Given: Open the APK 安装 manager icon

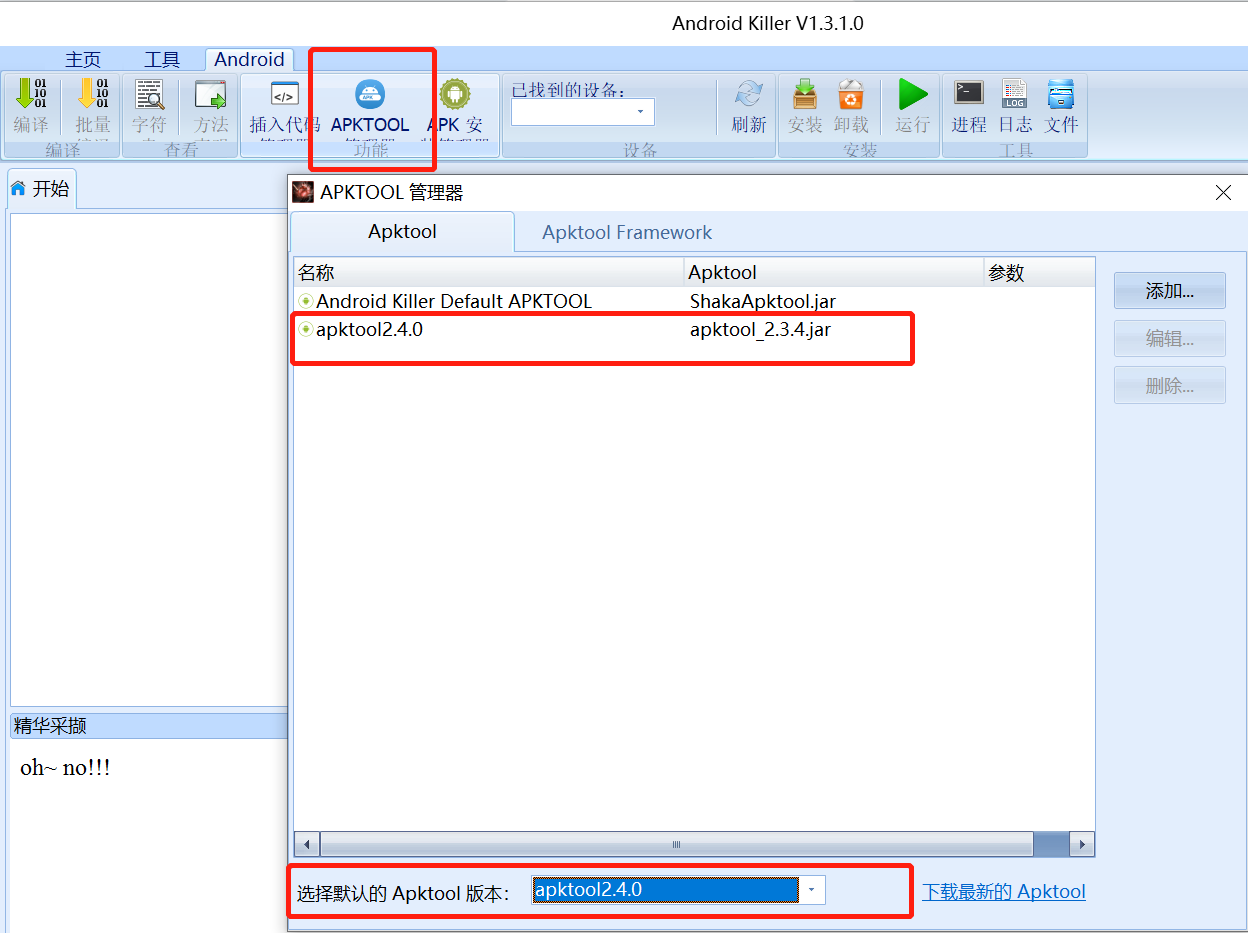Looking at the screenshot, I should [455, 95].
